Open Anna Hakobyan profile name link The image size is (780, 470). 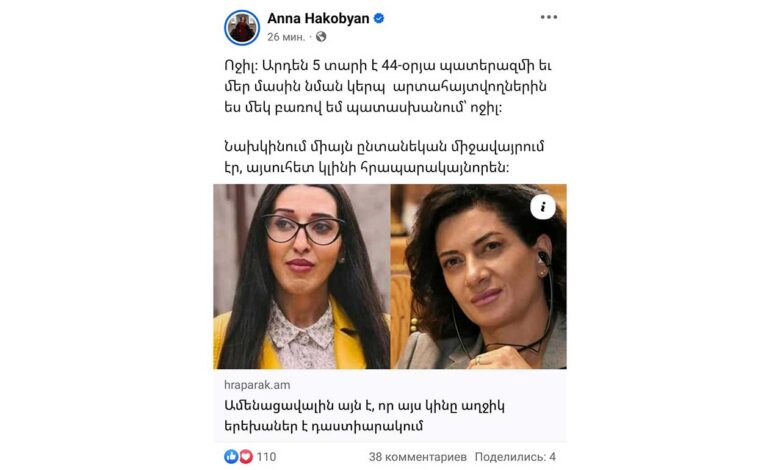(x=318, y=18)
